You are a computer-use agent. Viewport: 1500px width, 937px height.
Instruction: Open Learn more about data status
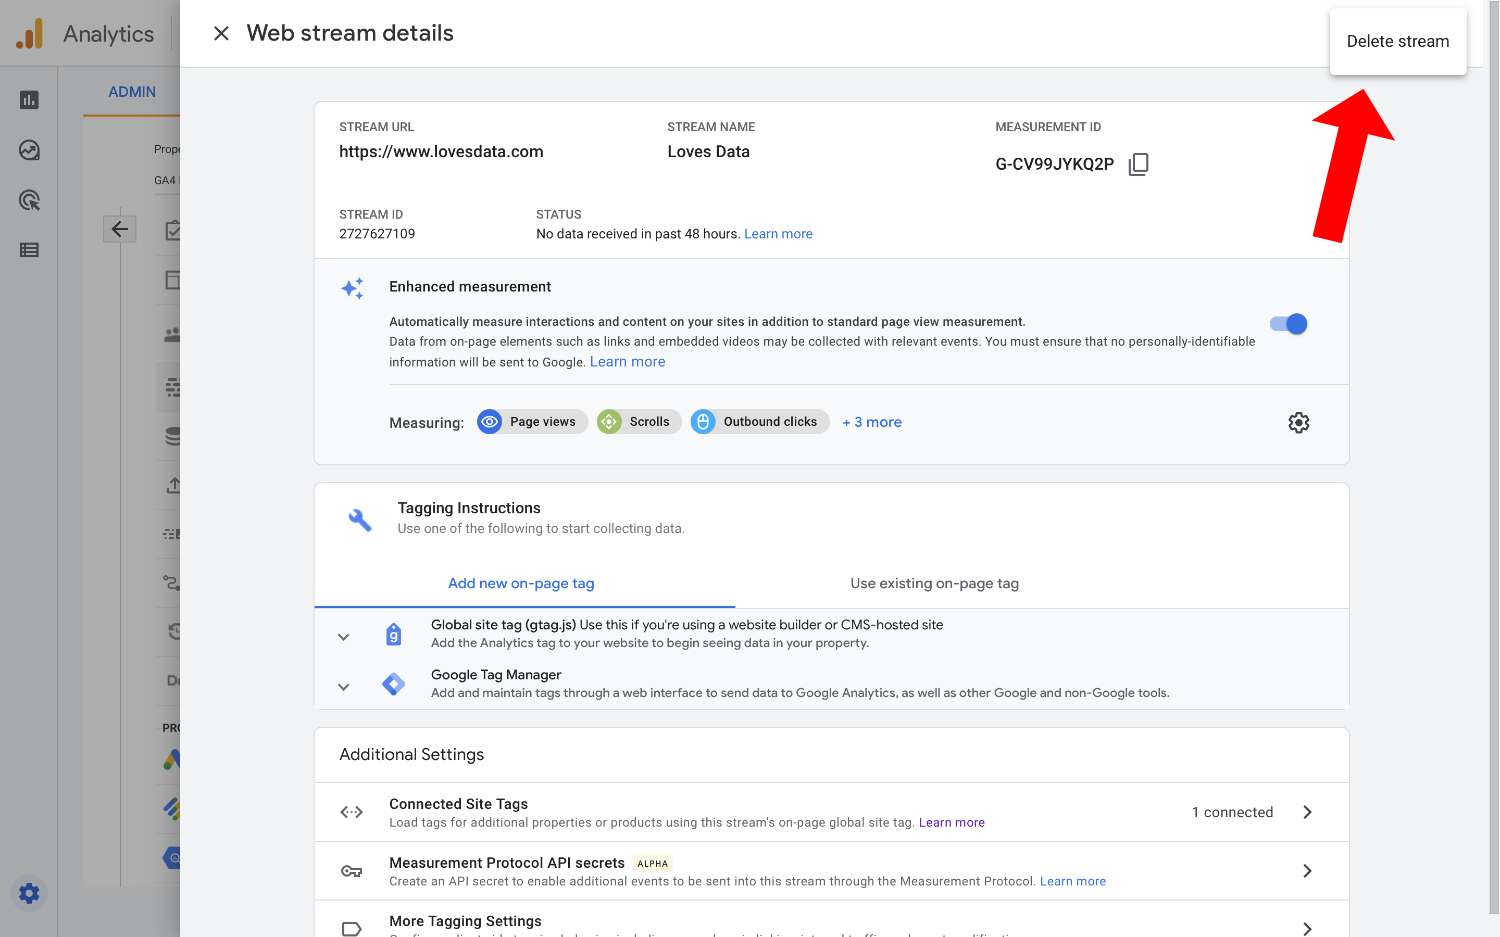[778, 233]
